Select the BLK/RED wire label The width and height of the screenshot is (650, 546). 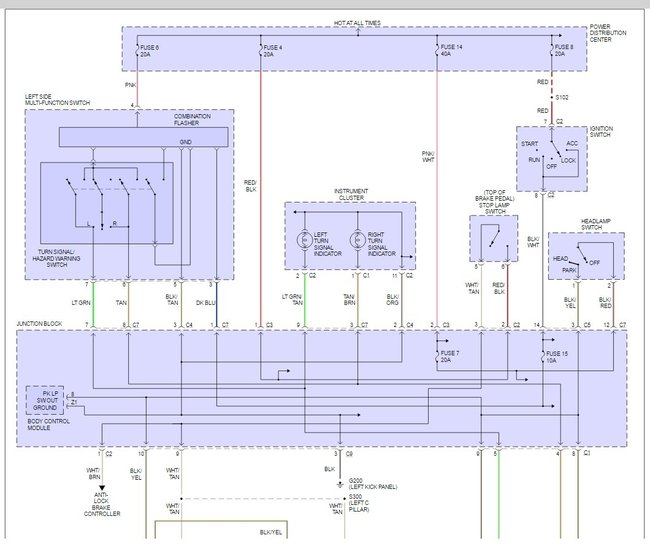tap(605, 303)
